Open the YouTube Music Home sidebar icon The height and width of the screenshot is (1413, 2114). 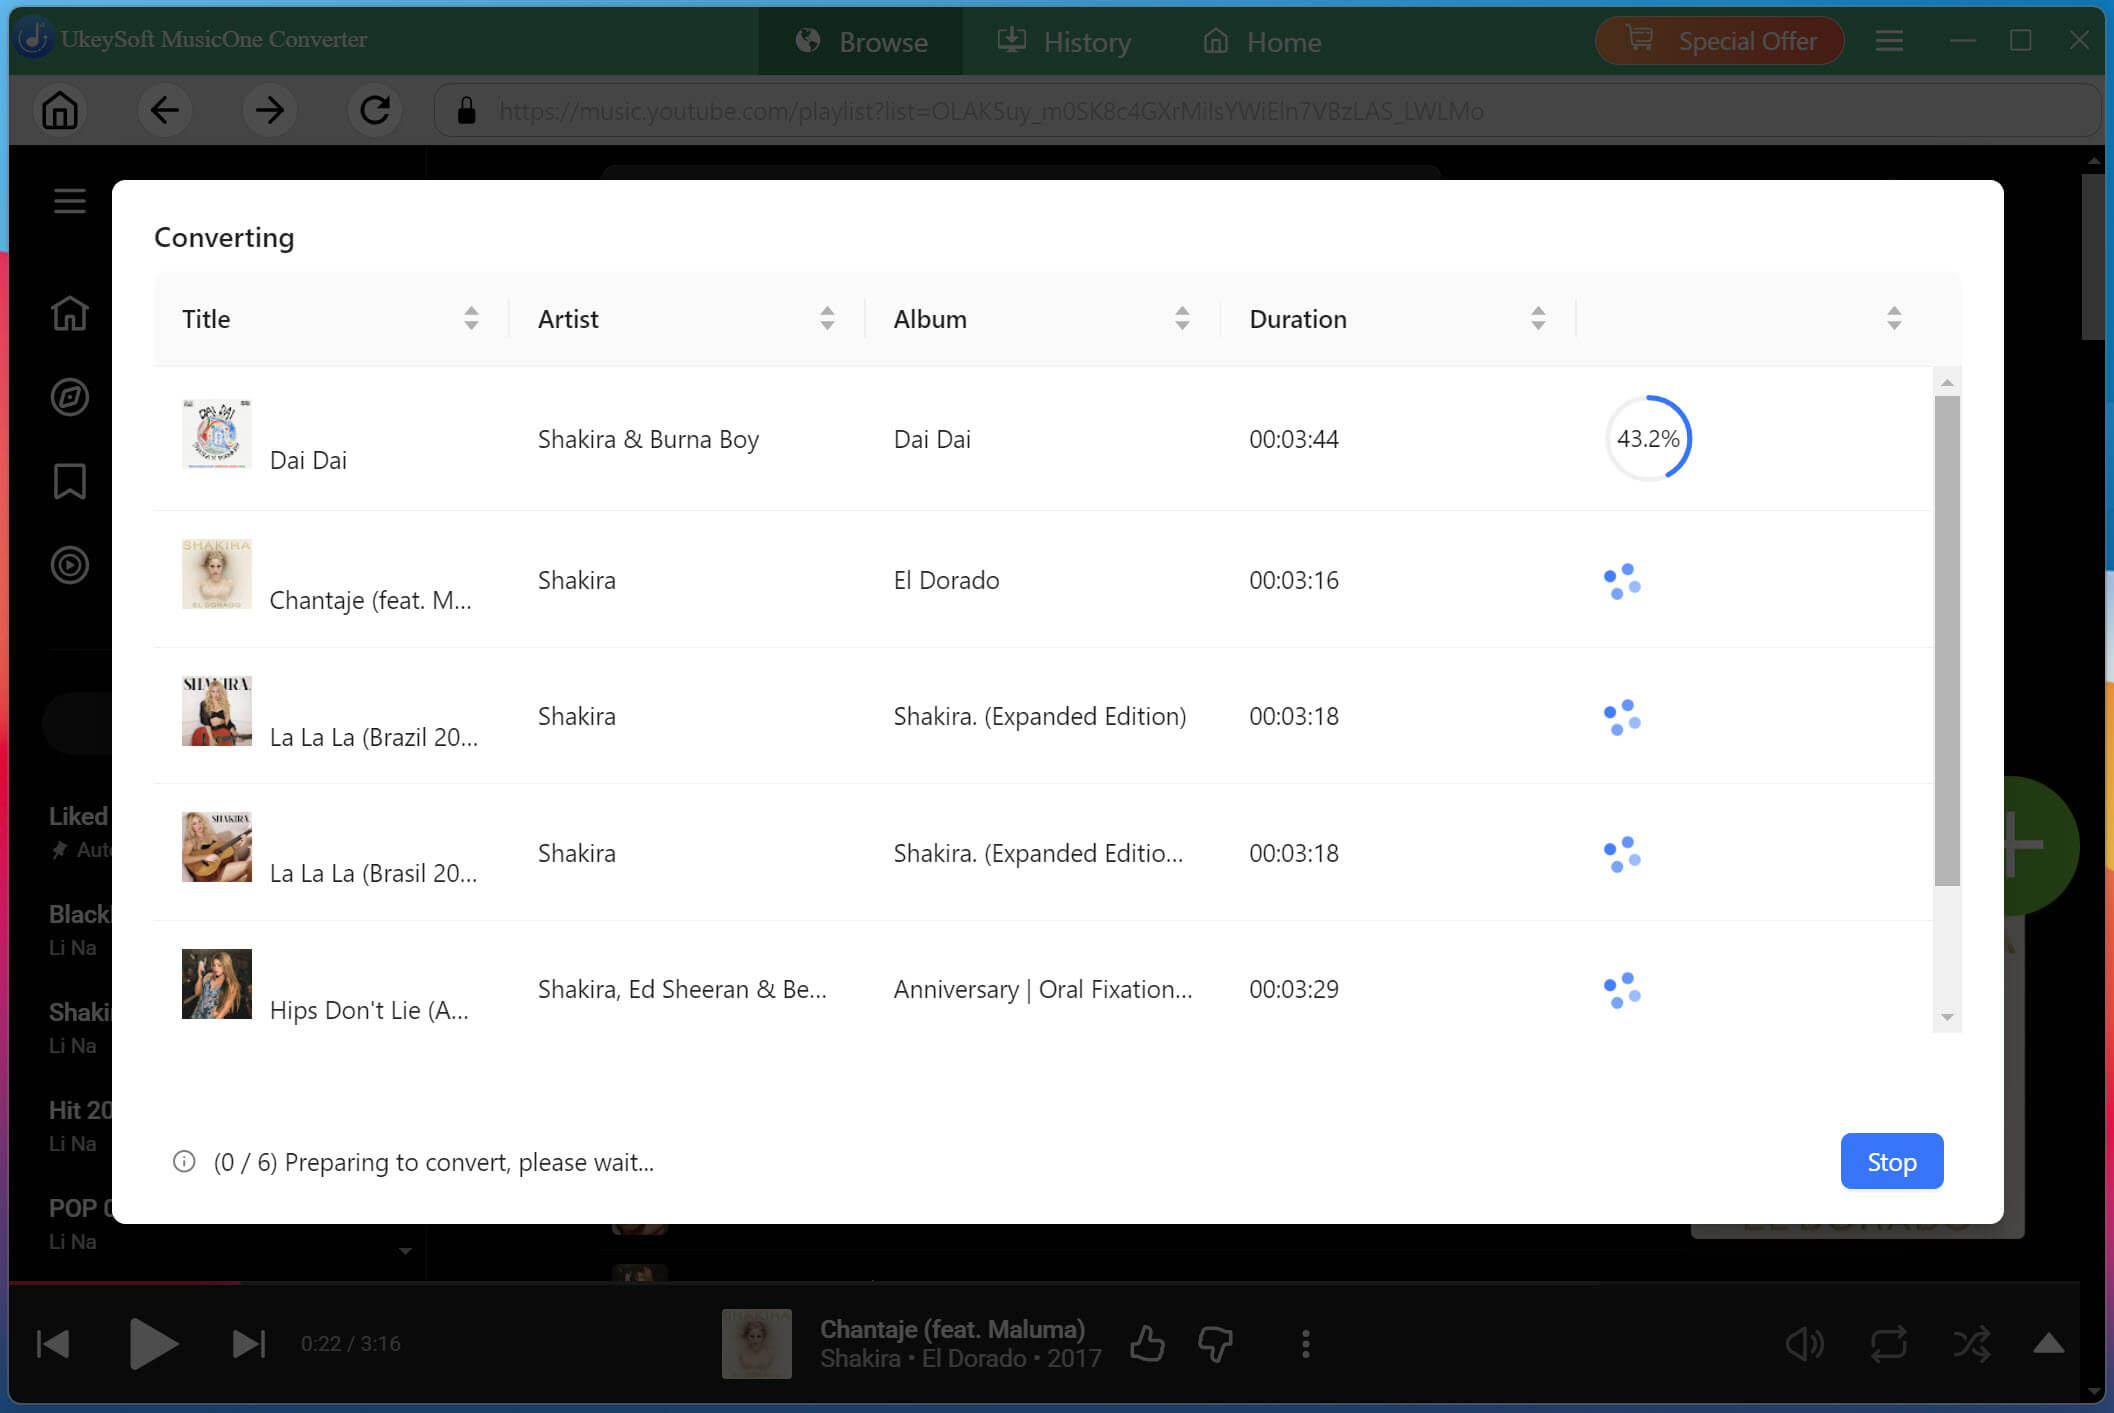(x=69, y=313)
